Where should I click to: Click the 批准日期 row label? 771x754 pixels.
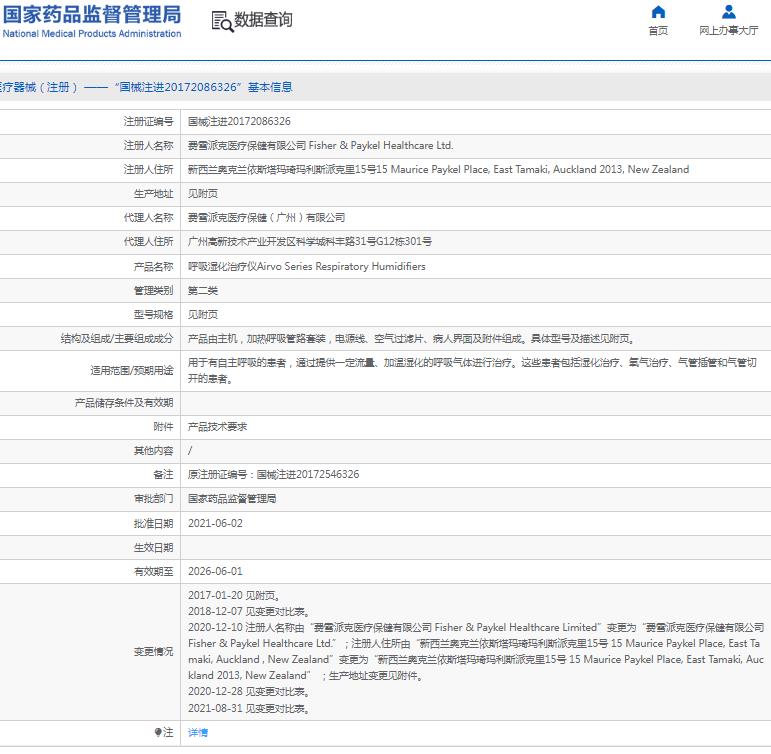coord(153,524)
